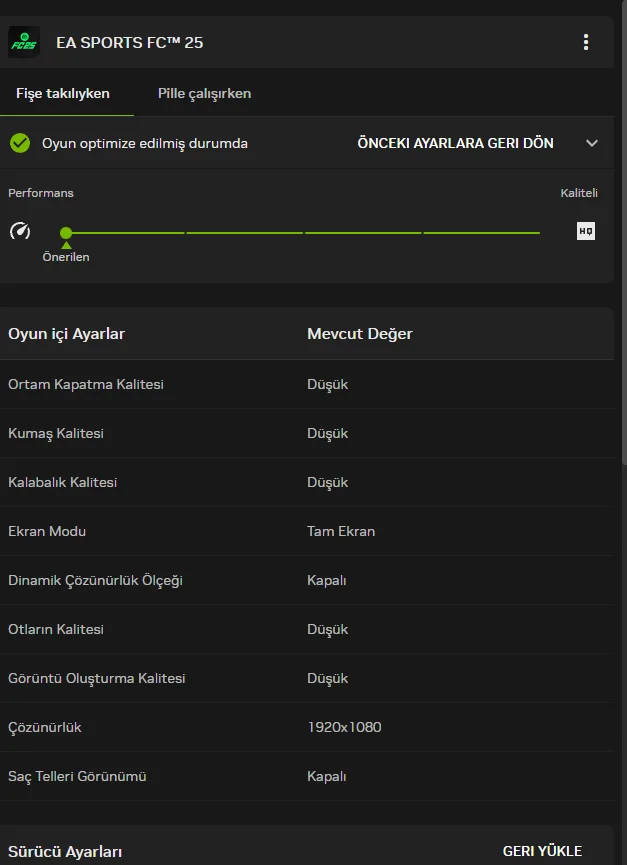The image size is (627, 865).
Task: Expand the optimization status chevron
Action: [592, 143]
